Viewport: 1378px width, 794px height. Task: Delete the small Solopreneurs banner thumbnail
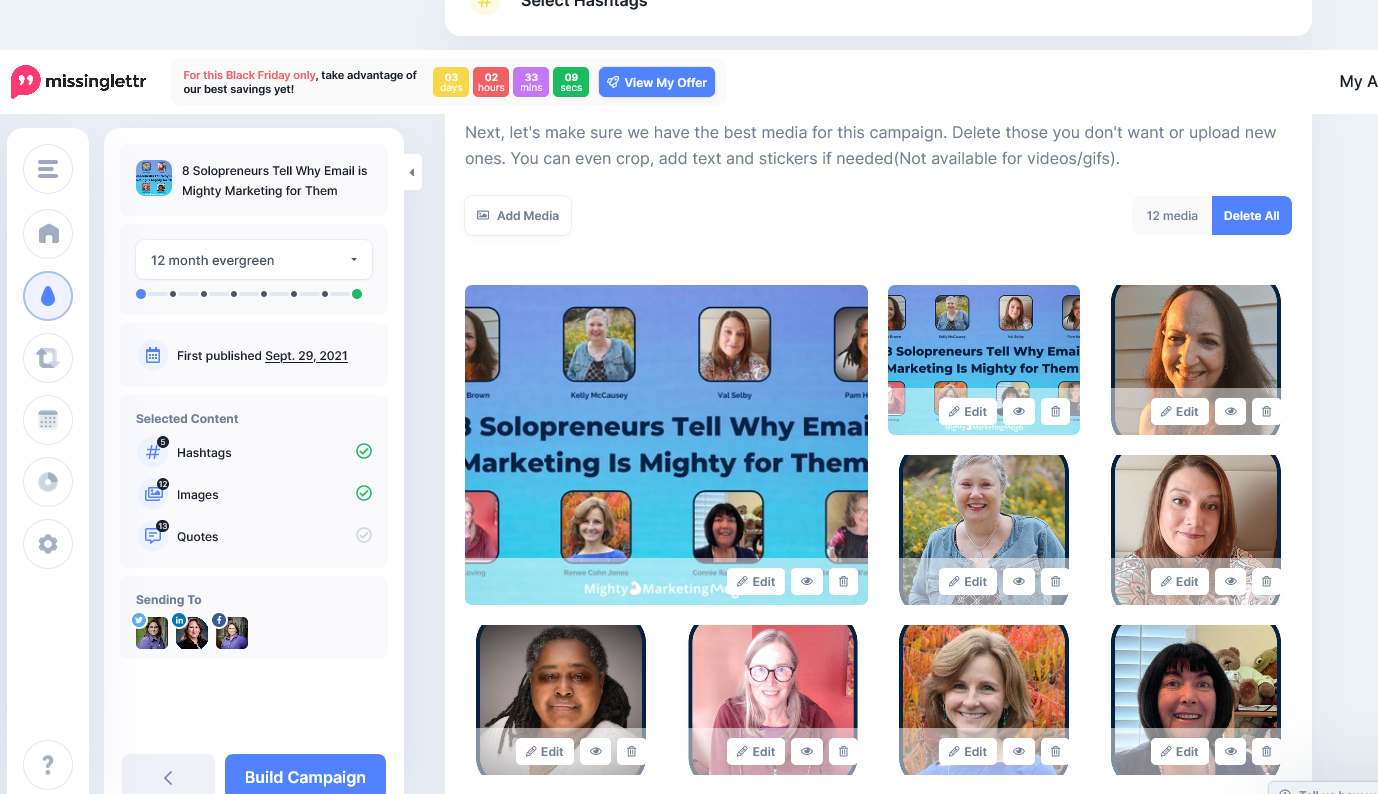point(1055,412)
